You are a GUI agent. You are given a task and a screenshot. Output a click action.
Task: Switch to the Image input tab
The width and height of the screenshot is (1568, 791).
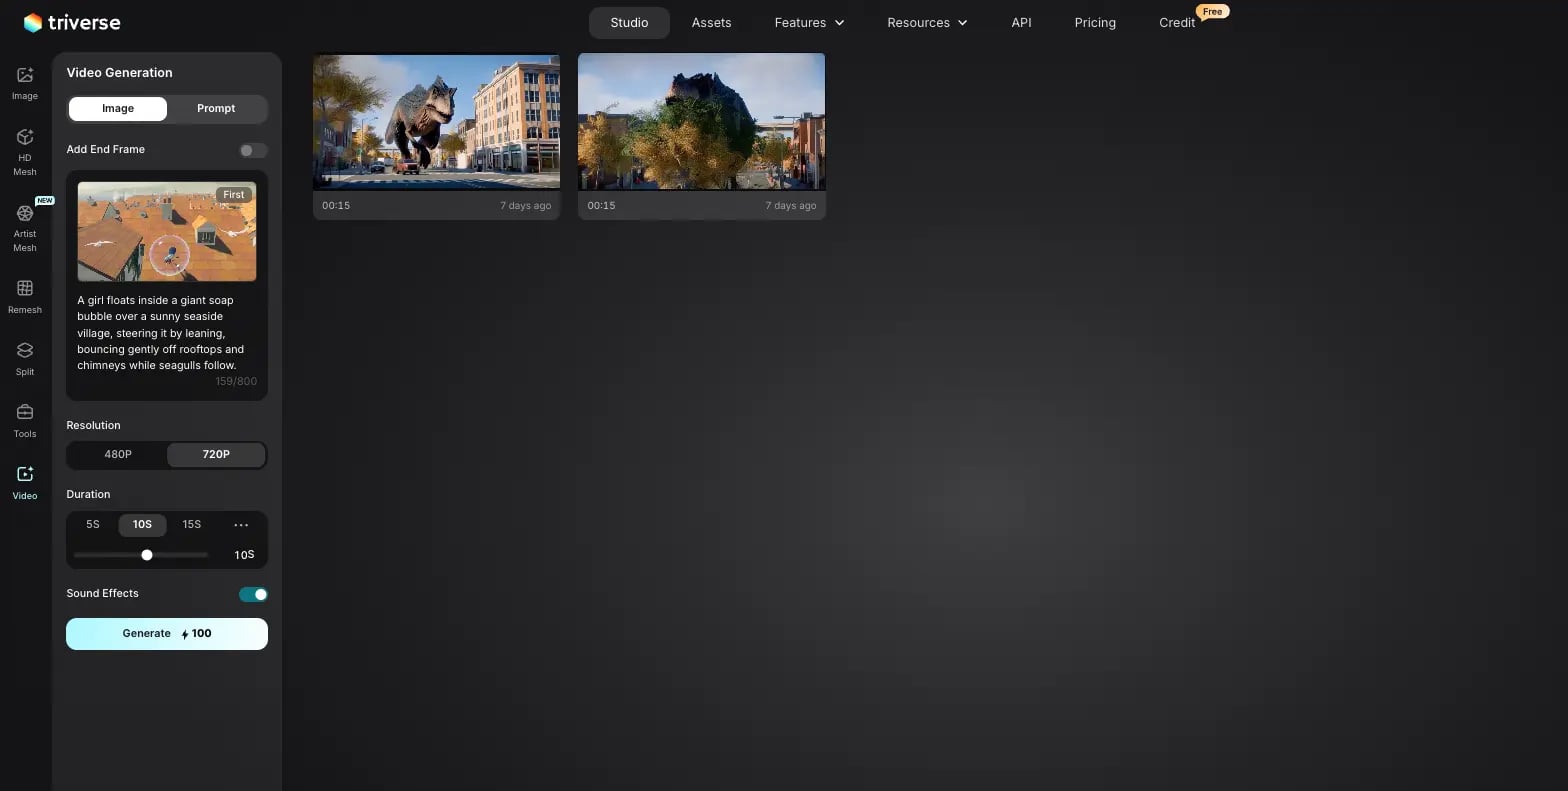118,108
